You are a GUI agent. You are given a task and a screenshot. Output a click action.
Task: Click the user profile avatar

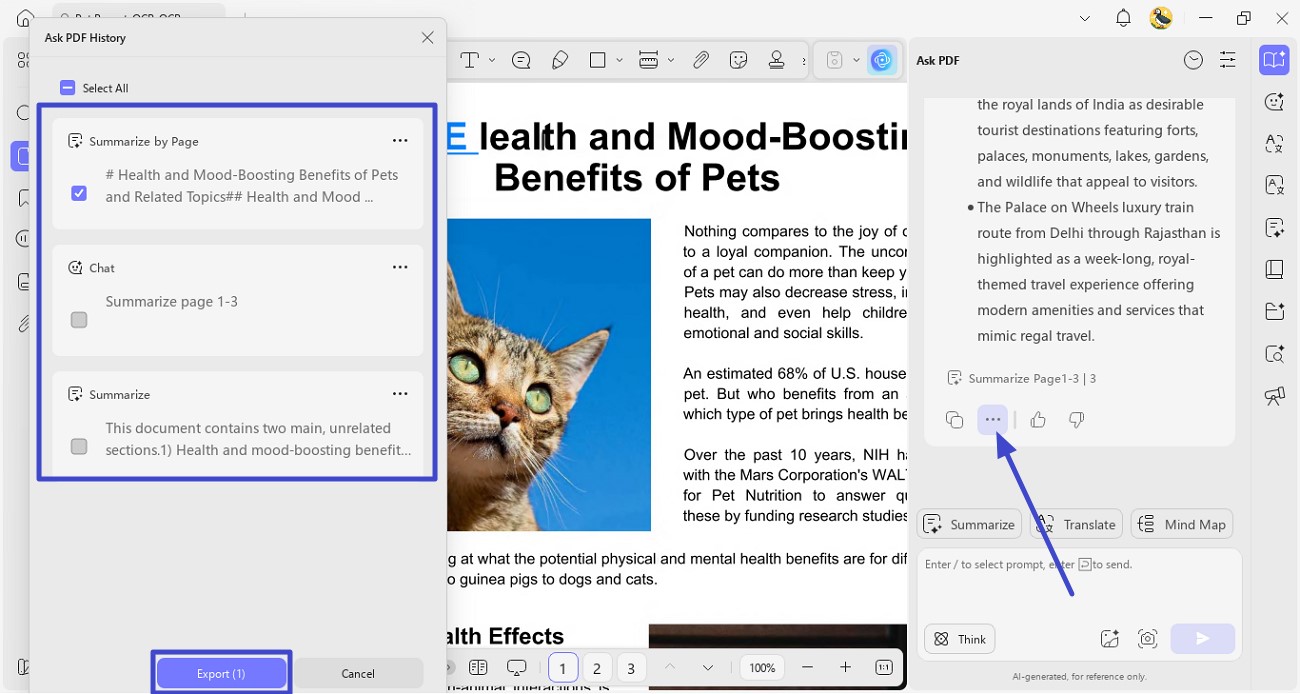(x=1161, y=18)
